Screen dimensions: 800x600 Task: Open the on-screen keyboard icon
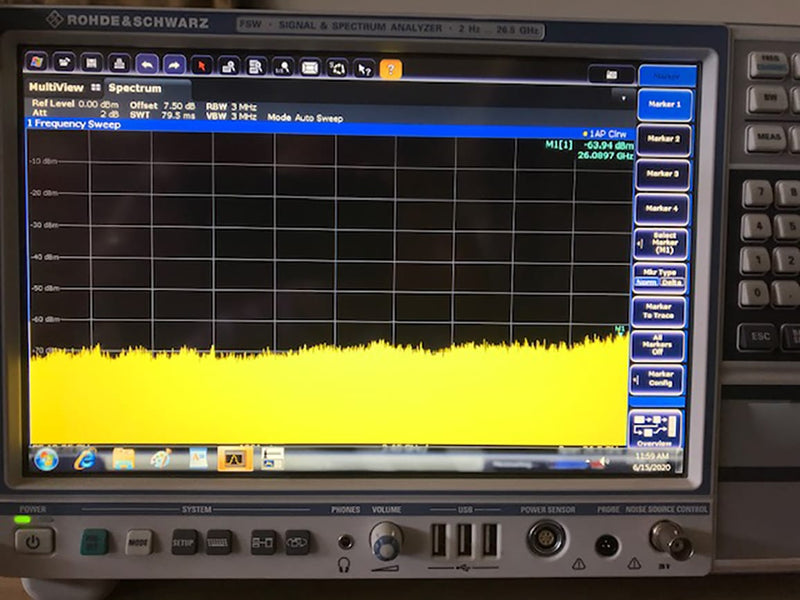pyautogui.click(x=310, y=67)
